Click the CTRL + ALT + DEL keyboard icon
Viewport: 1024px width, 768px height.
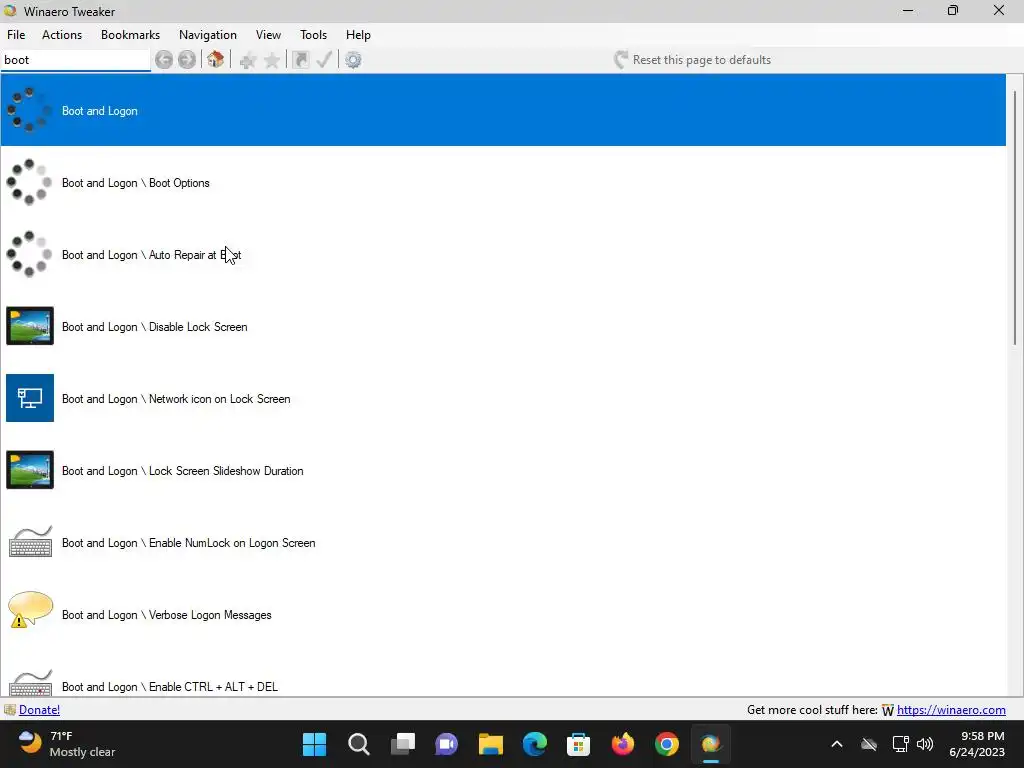tap(31, 683)
